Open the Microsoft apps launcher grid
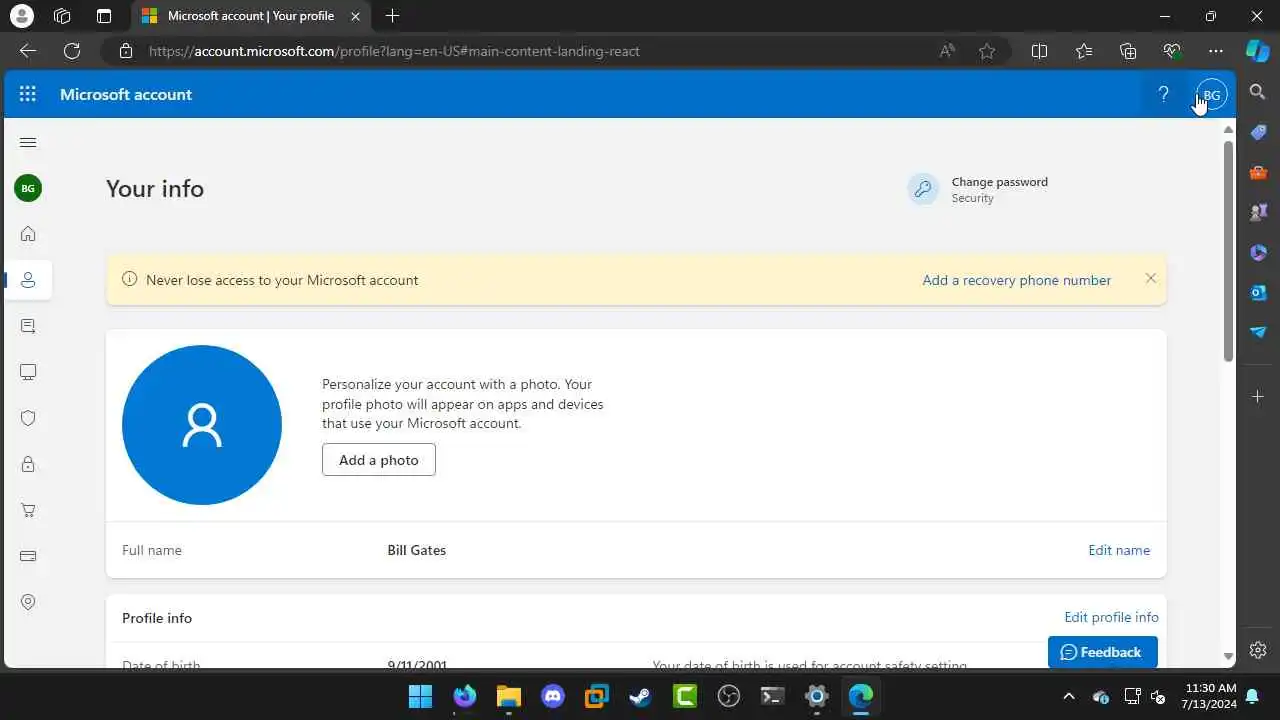Image resolution: width=1280 pixels, height=720 pixels. [28, 94]
